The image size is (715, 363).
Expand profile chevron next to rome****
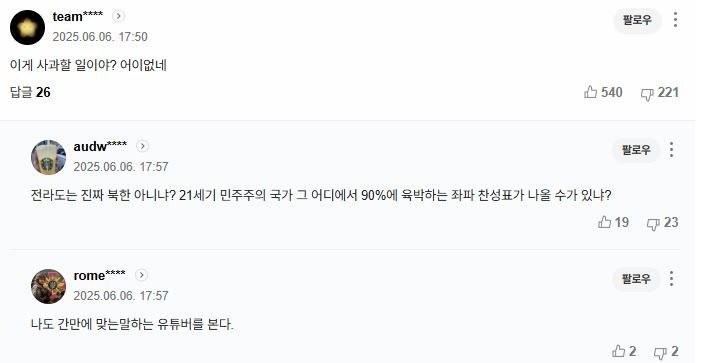point(141,275)
